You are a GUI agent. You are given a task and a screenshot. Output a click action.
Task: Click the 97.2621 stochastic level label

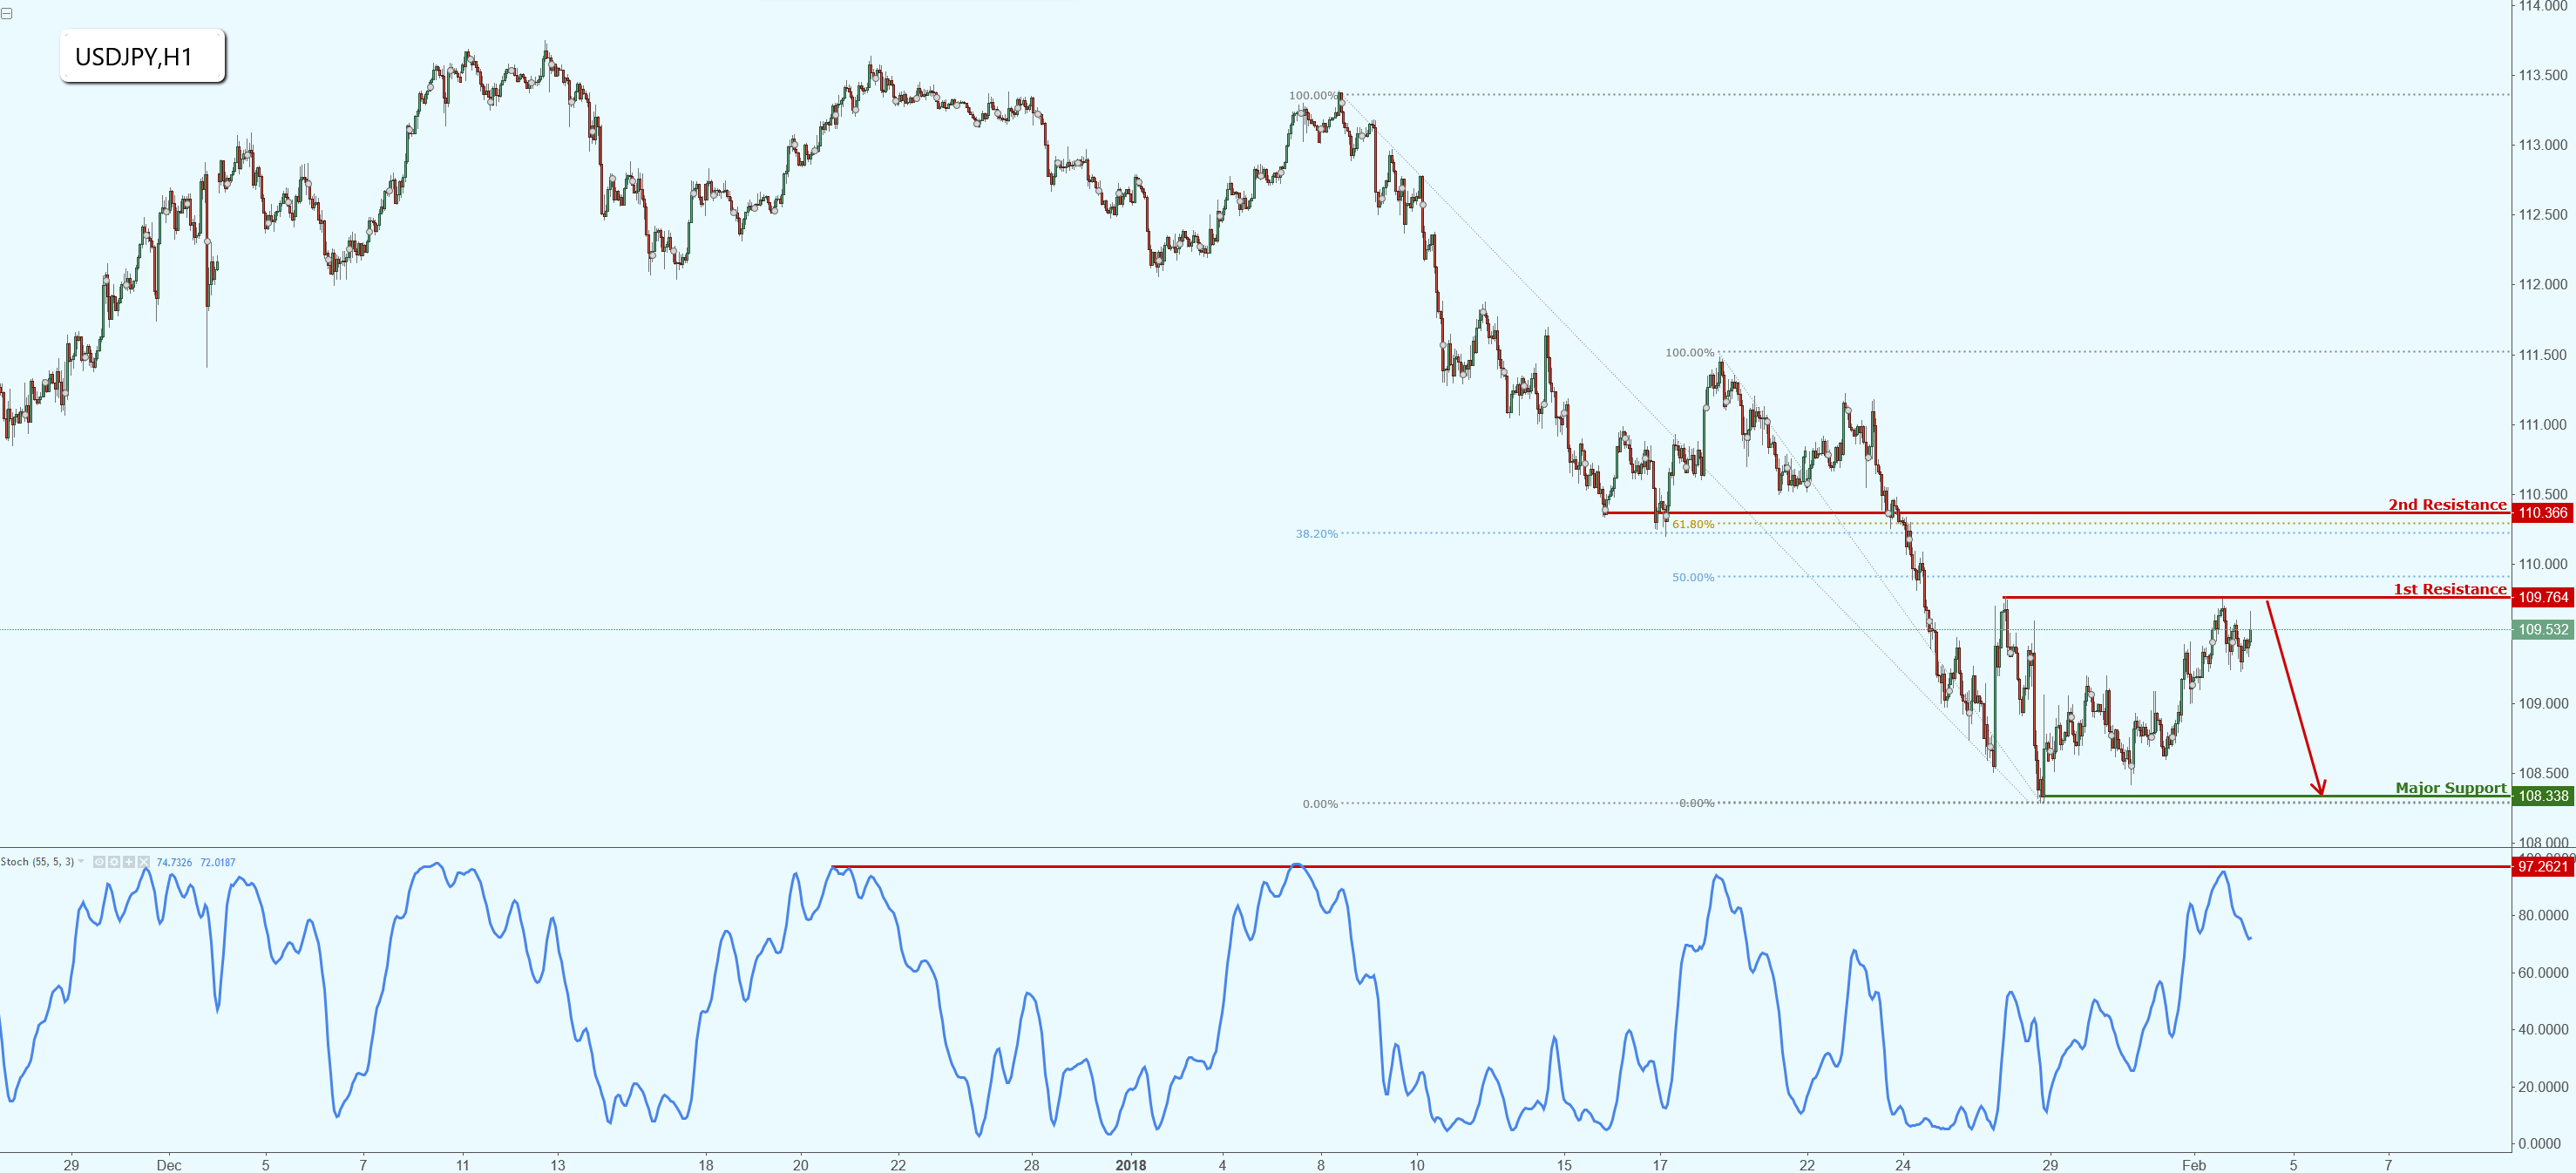pyautogui.click(x=2543, y=866)
